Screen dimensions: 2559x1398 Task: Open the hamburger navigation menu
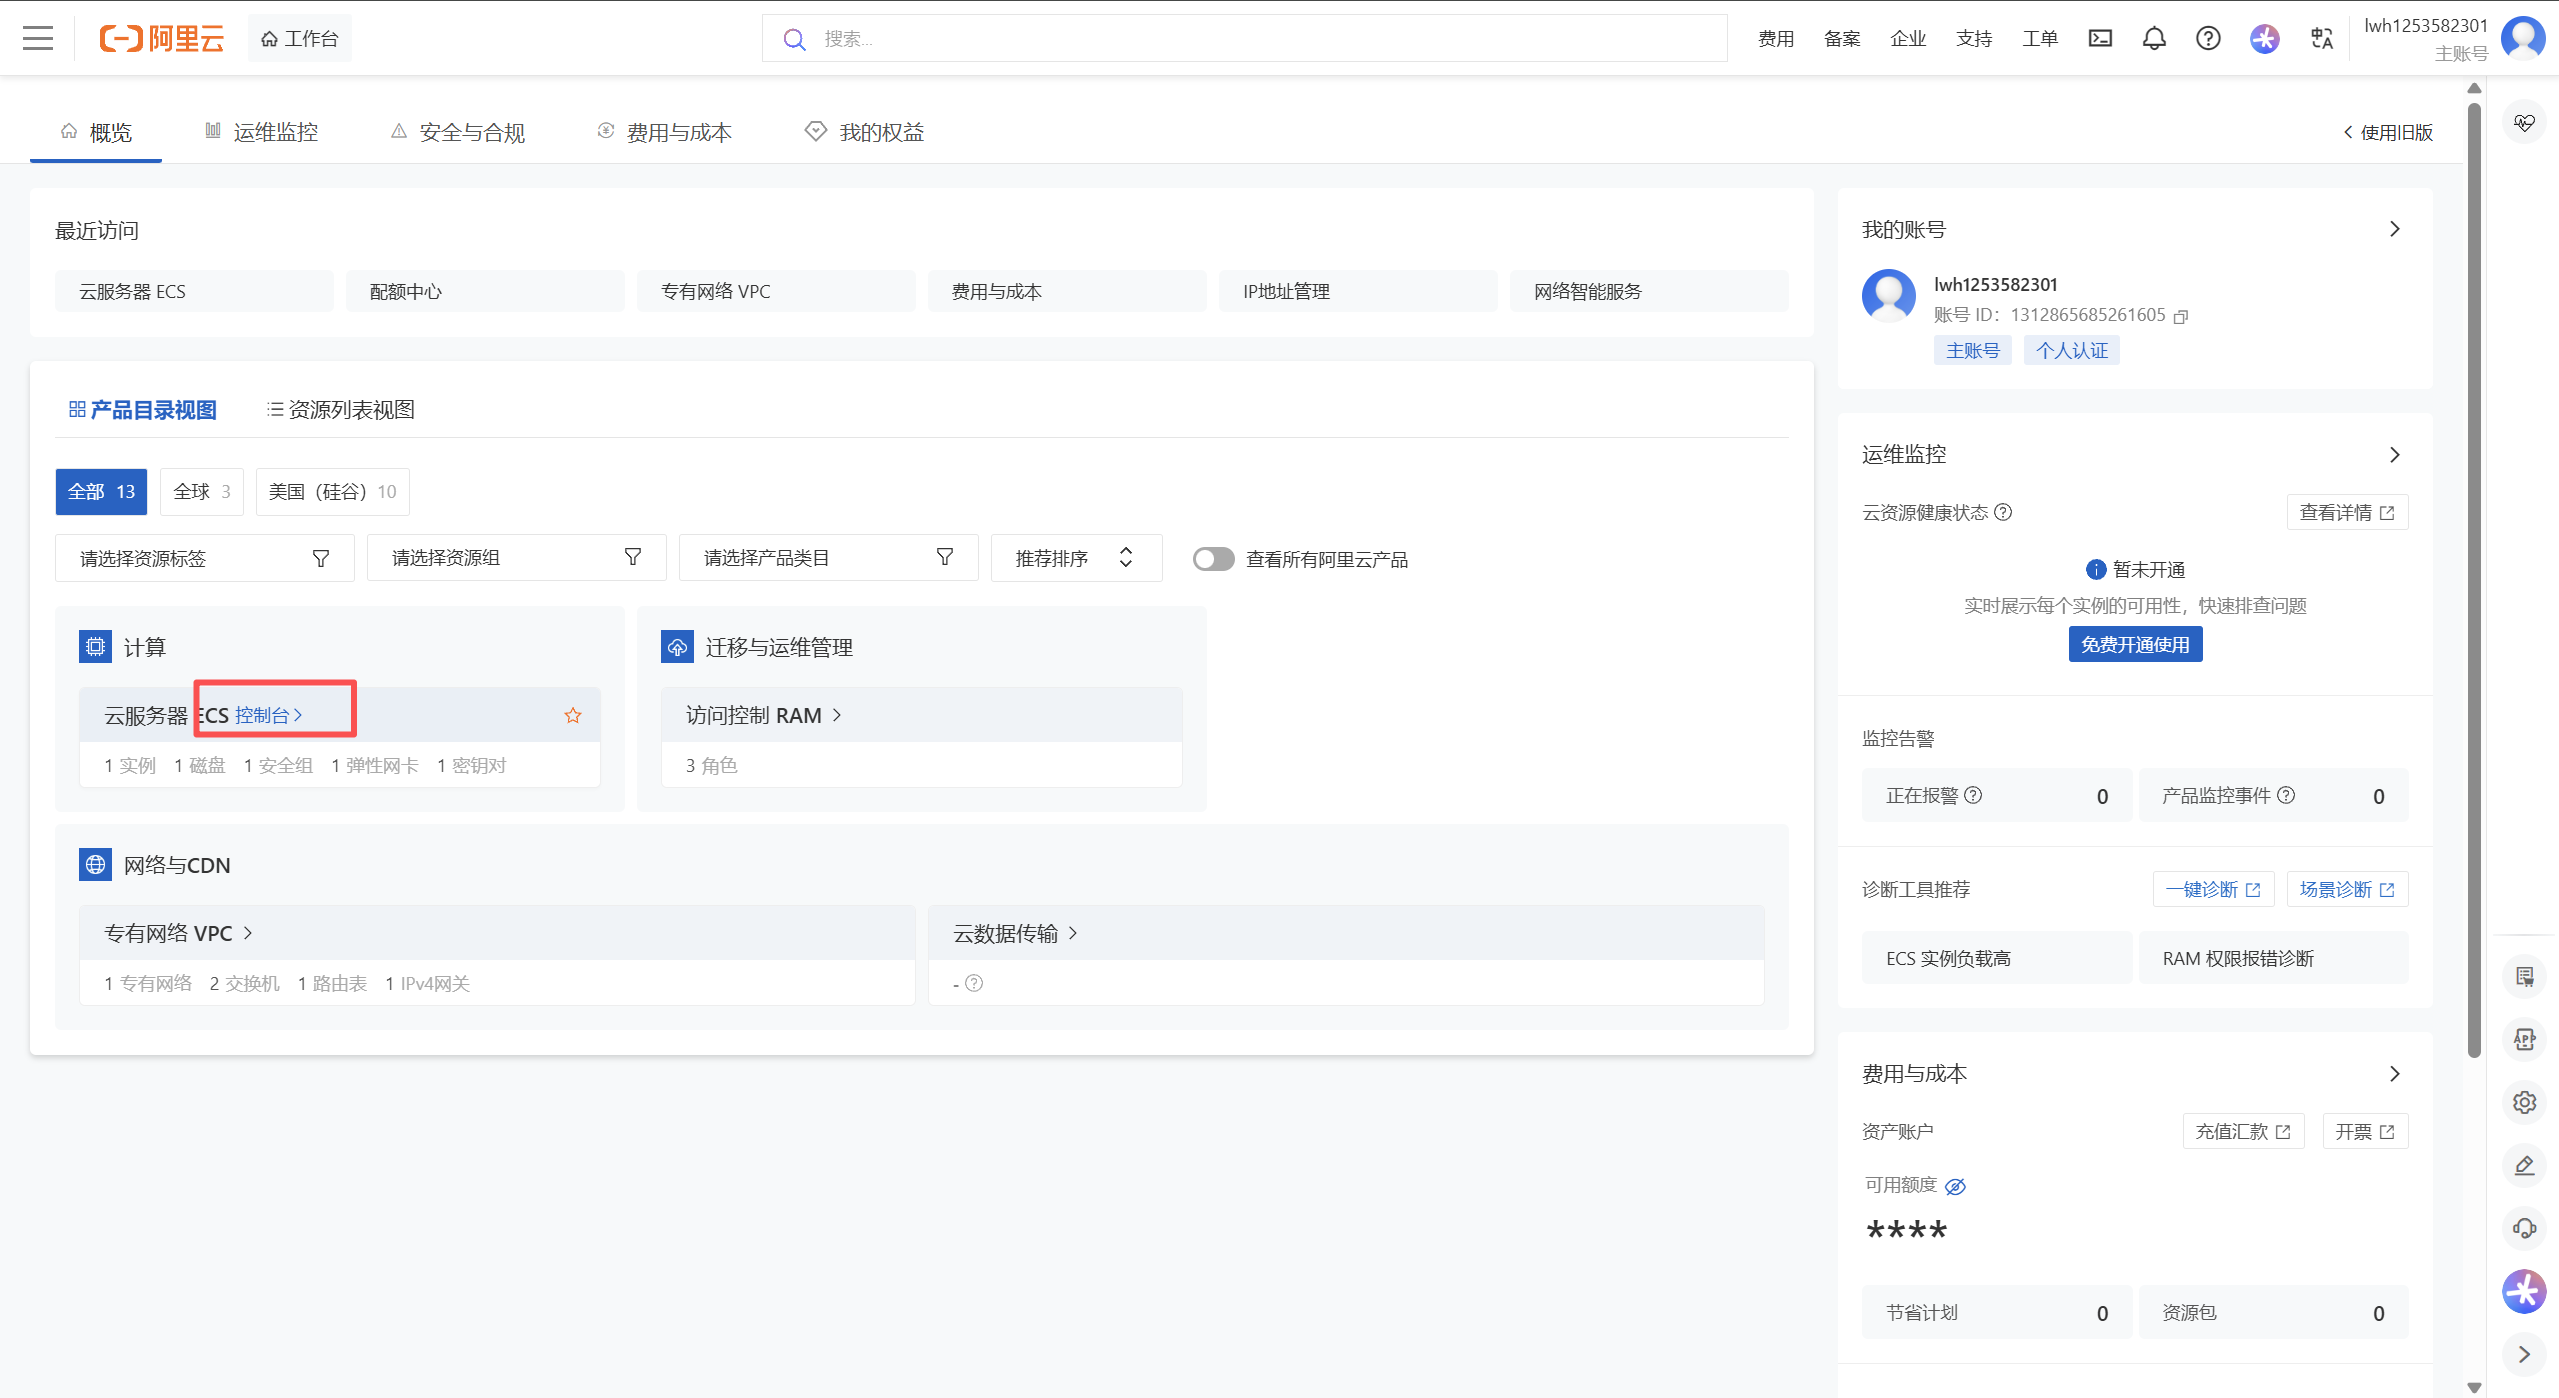pos(38,39)
